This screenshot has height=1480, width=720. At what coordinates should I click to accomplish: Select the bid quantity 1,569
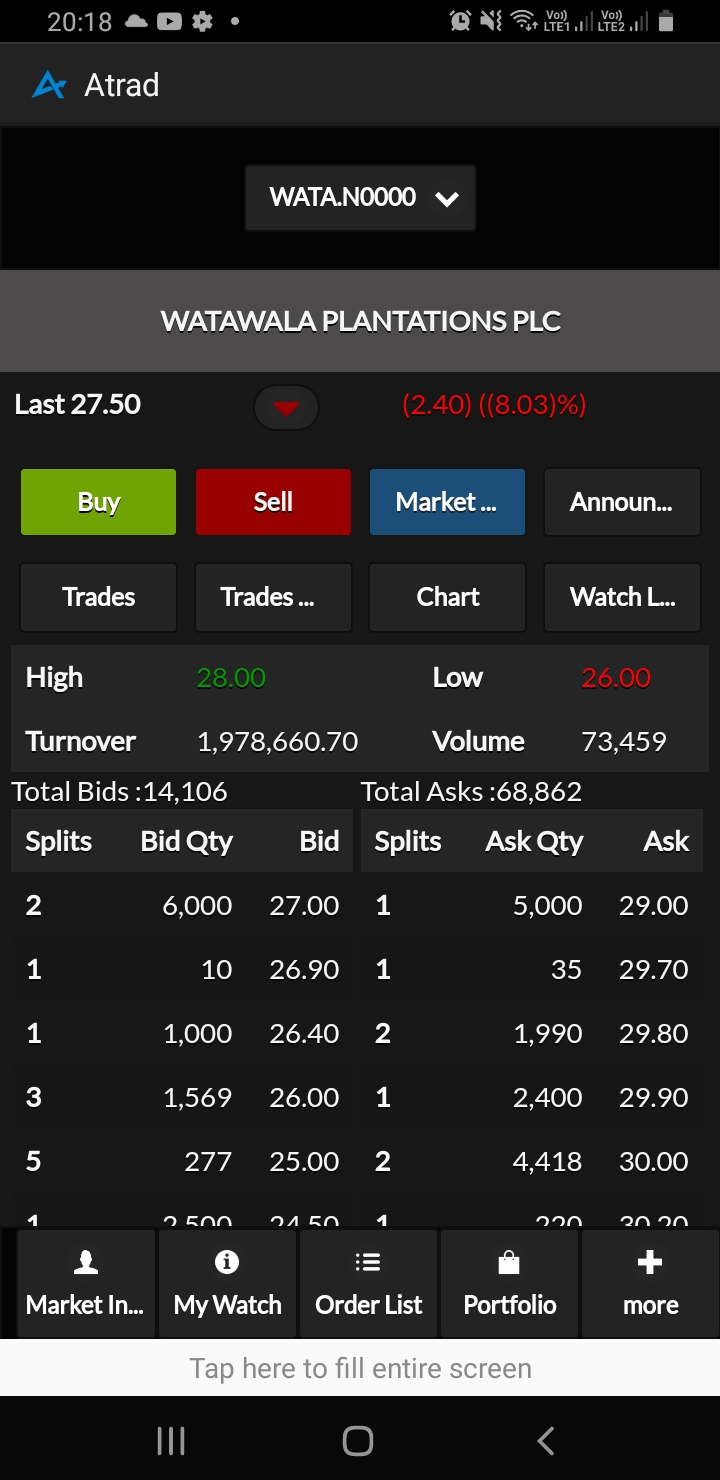click(198, 1097)
